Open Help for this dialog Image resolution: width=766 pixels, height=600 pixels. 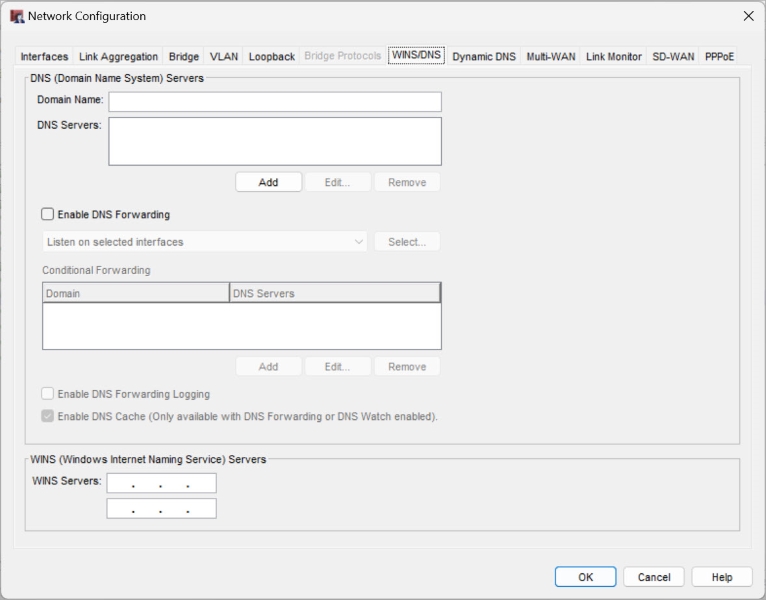pos(722,577)
